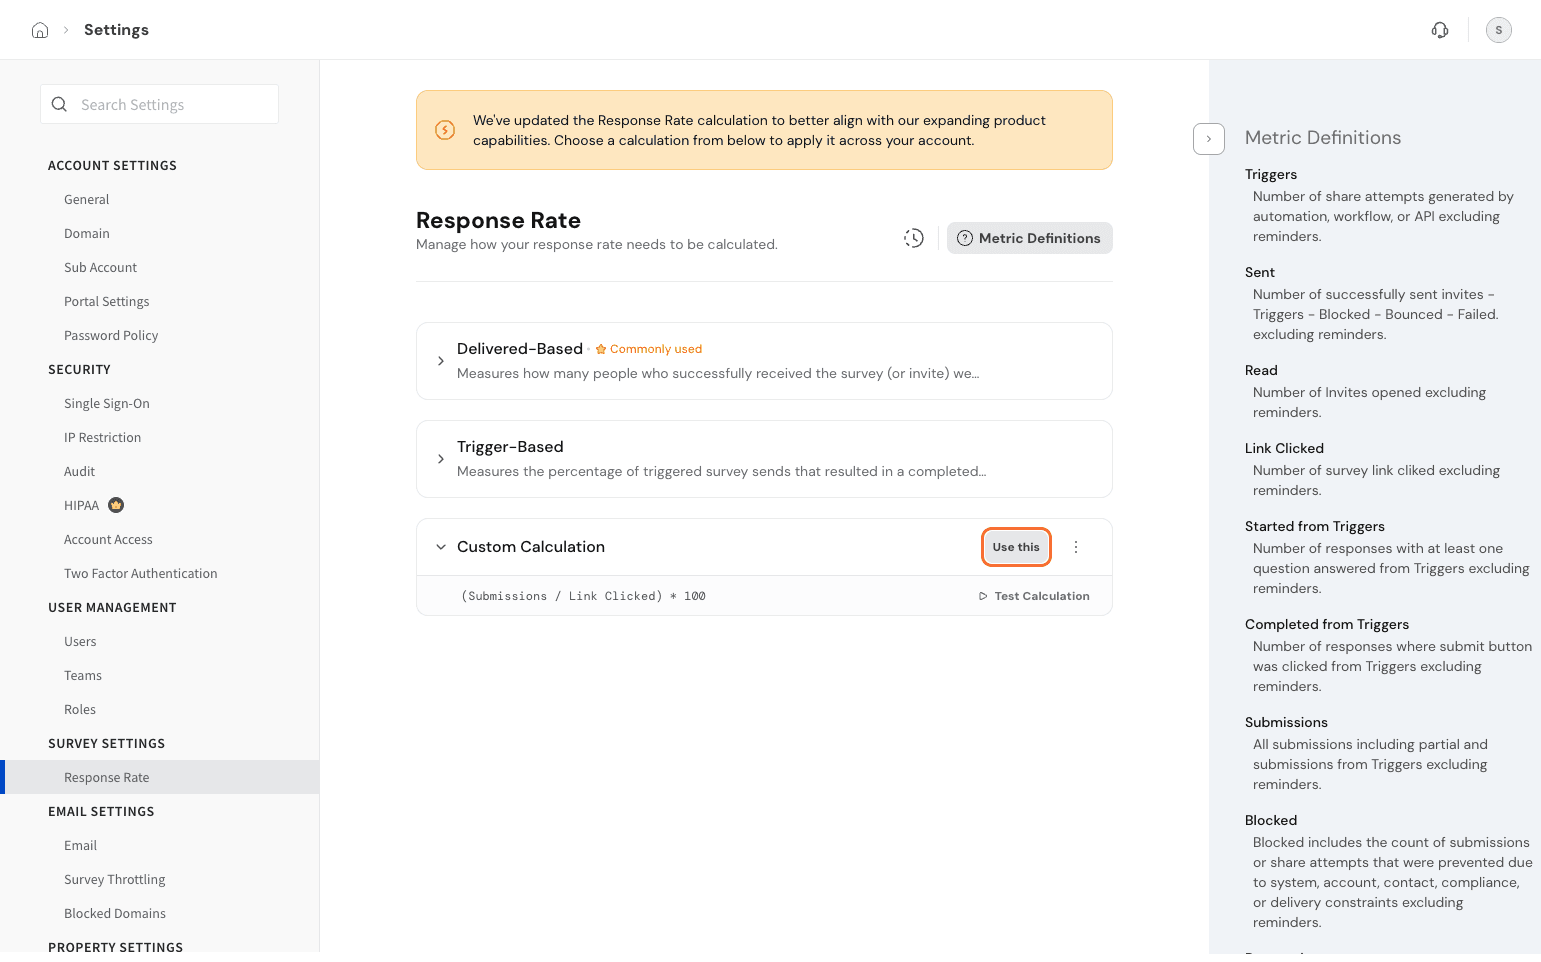The image size is (1541, 962).
Task: Go to Survey Throttling settings
Action: [x=115, y=880]
